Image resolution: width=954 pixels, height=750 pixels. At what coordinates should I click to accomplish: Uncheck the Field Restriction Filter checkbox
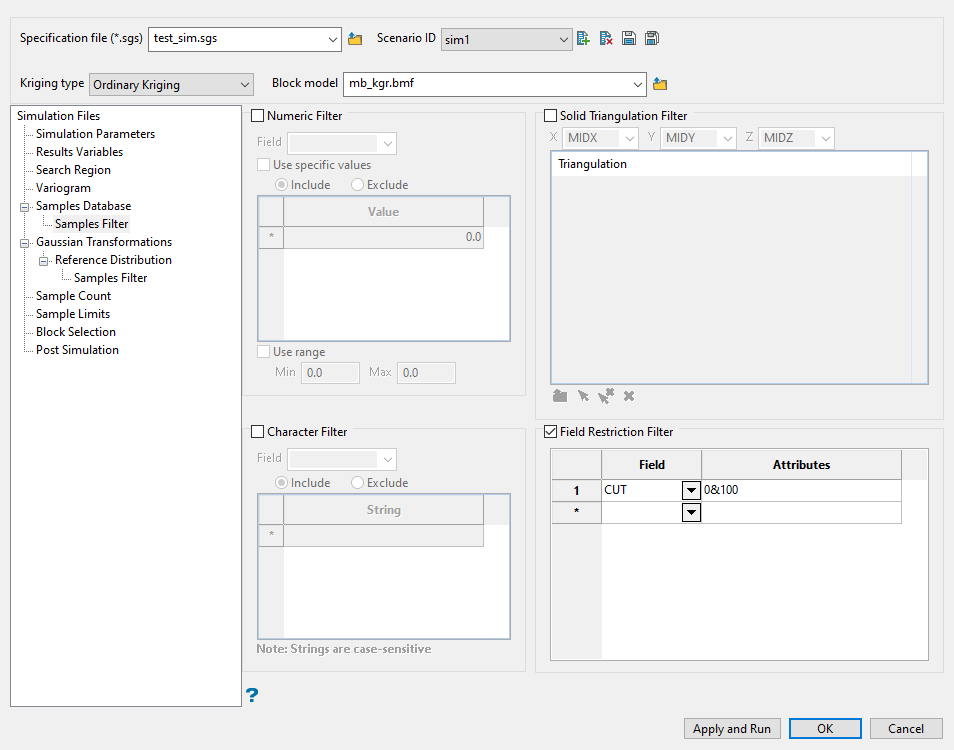click(x=551, y=432)
